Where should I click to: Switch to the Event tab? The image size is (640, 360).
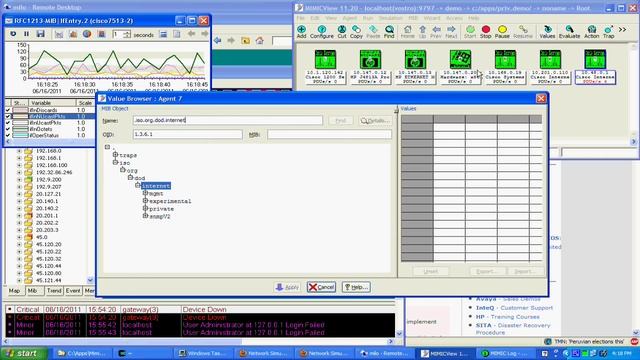click(73, 291)
